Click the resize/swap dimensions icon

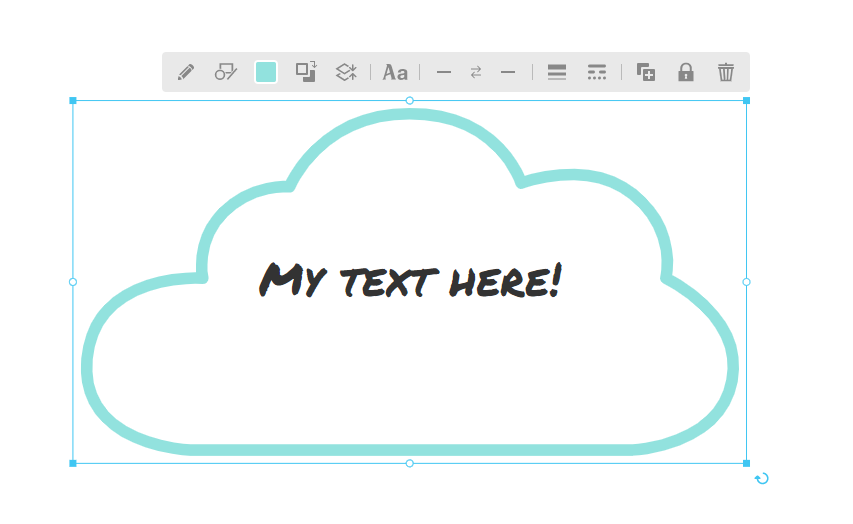pyautogui.click(x=306, y=71)
